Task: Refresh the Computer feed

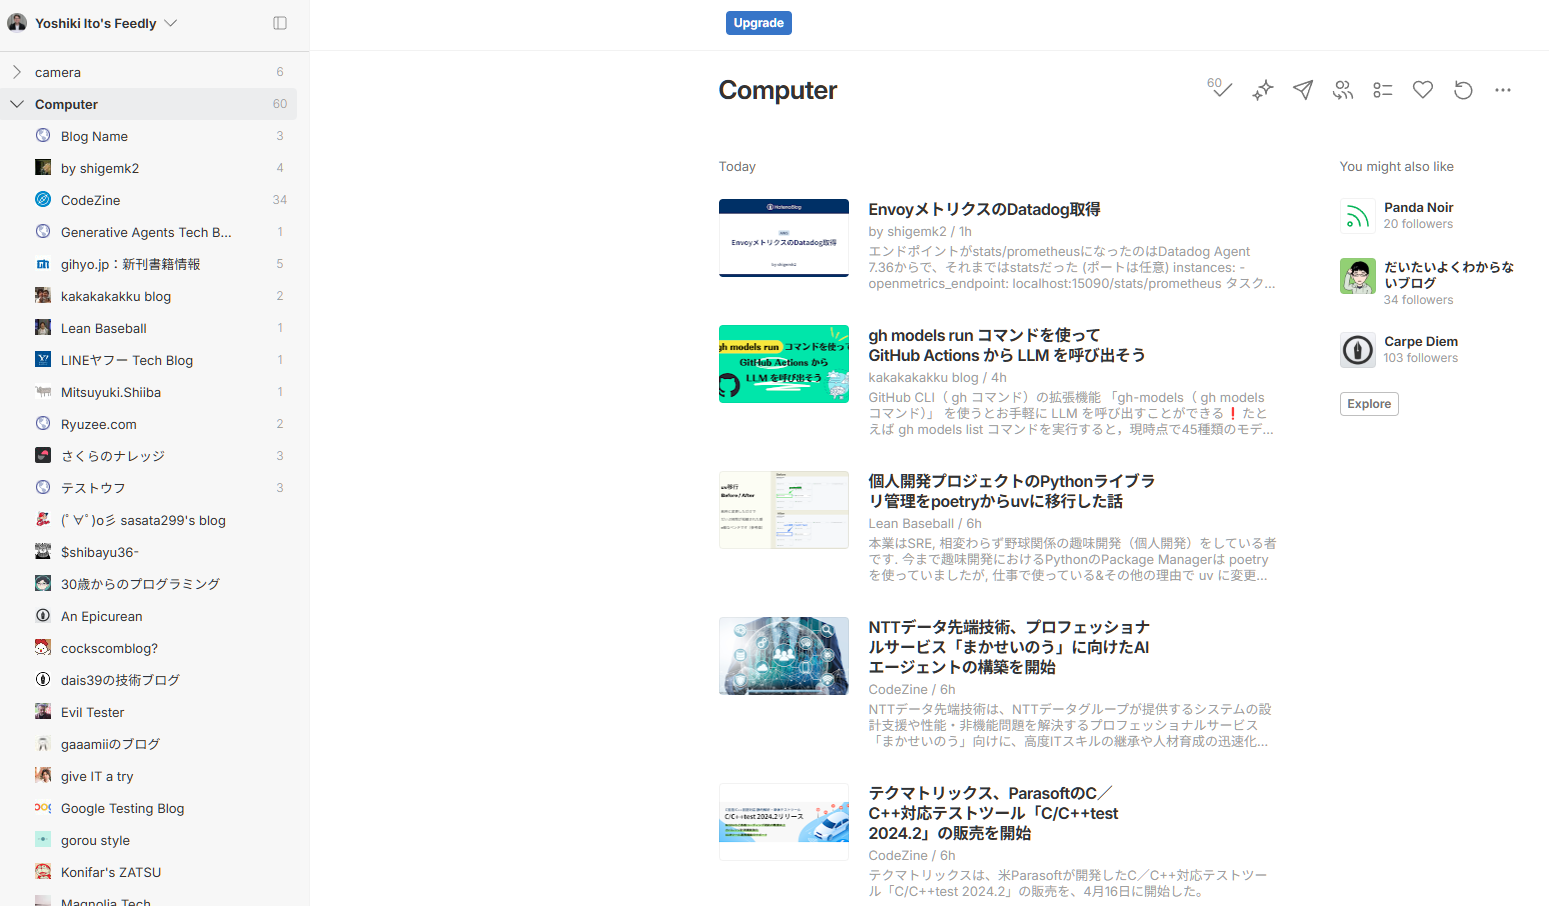Action: 1463,90
